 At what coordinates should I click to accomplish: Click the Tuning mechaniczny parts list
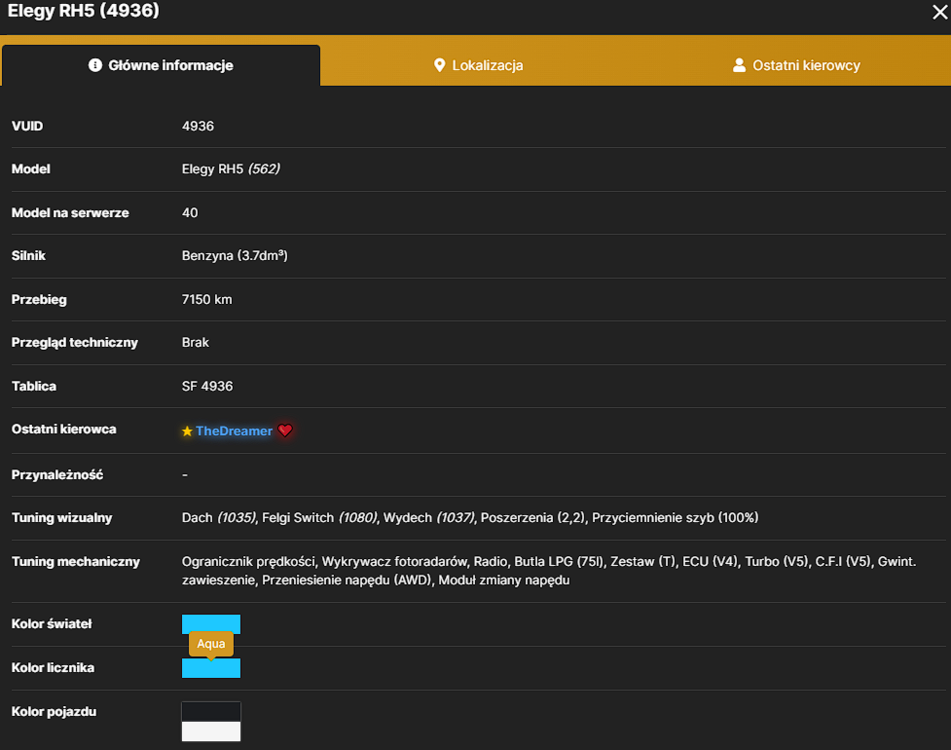click(x=549, y=571)
